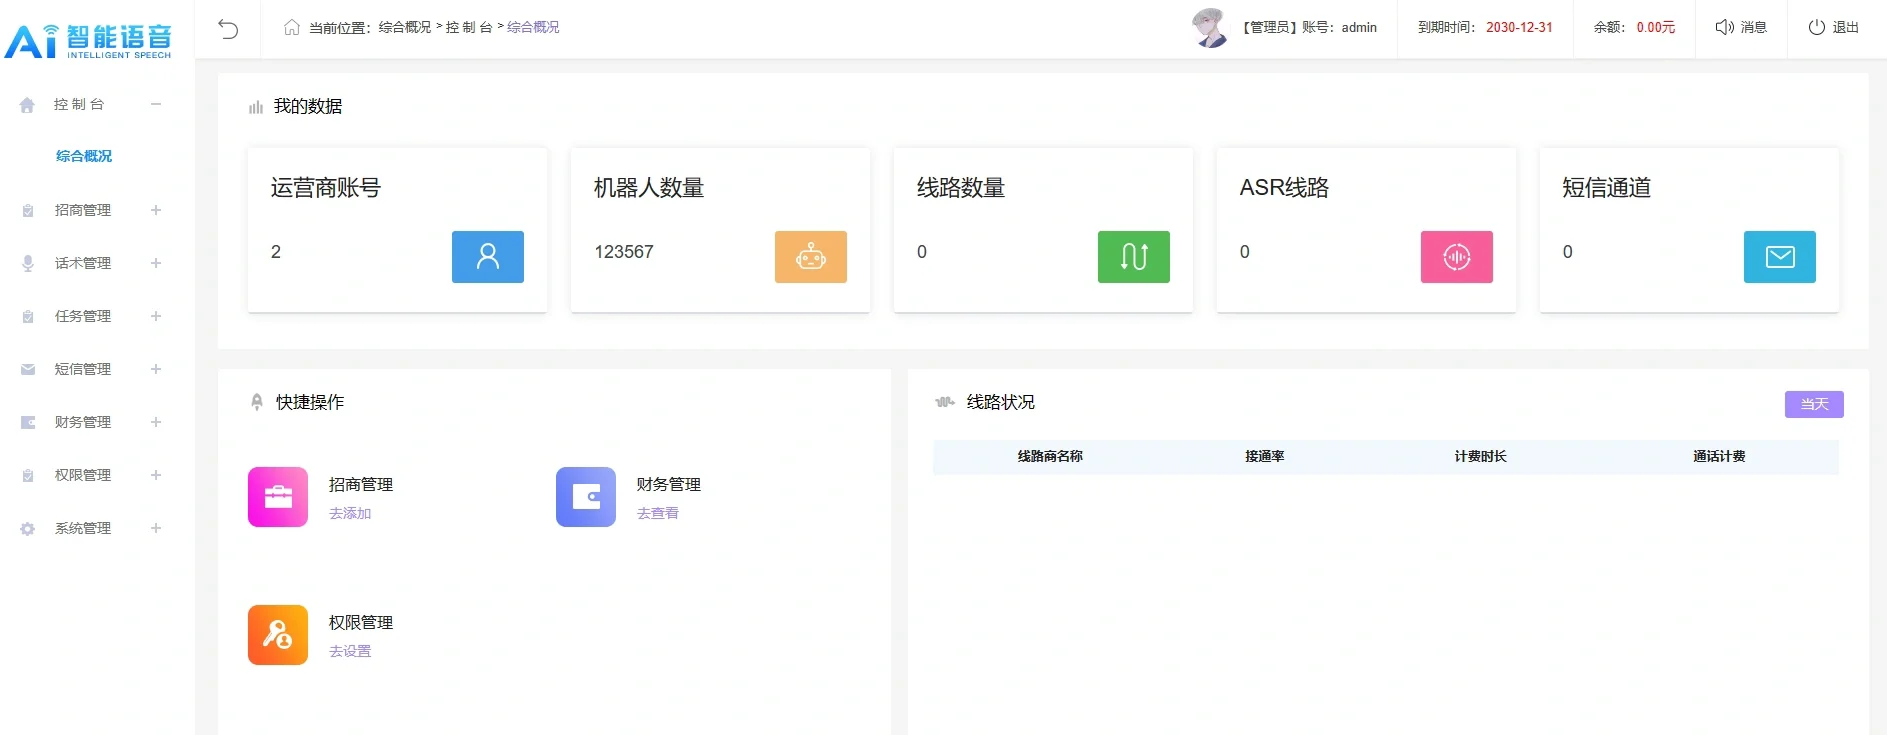Expand 权限管理 with its plus sign
This screenshot has width=1887, height=735.
click(x=156, y=475)
